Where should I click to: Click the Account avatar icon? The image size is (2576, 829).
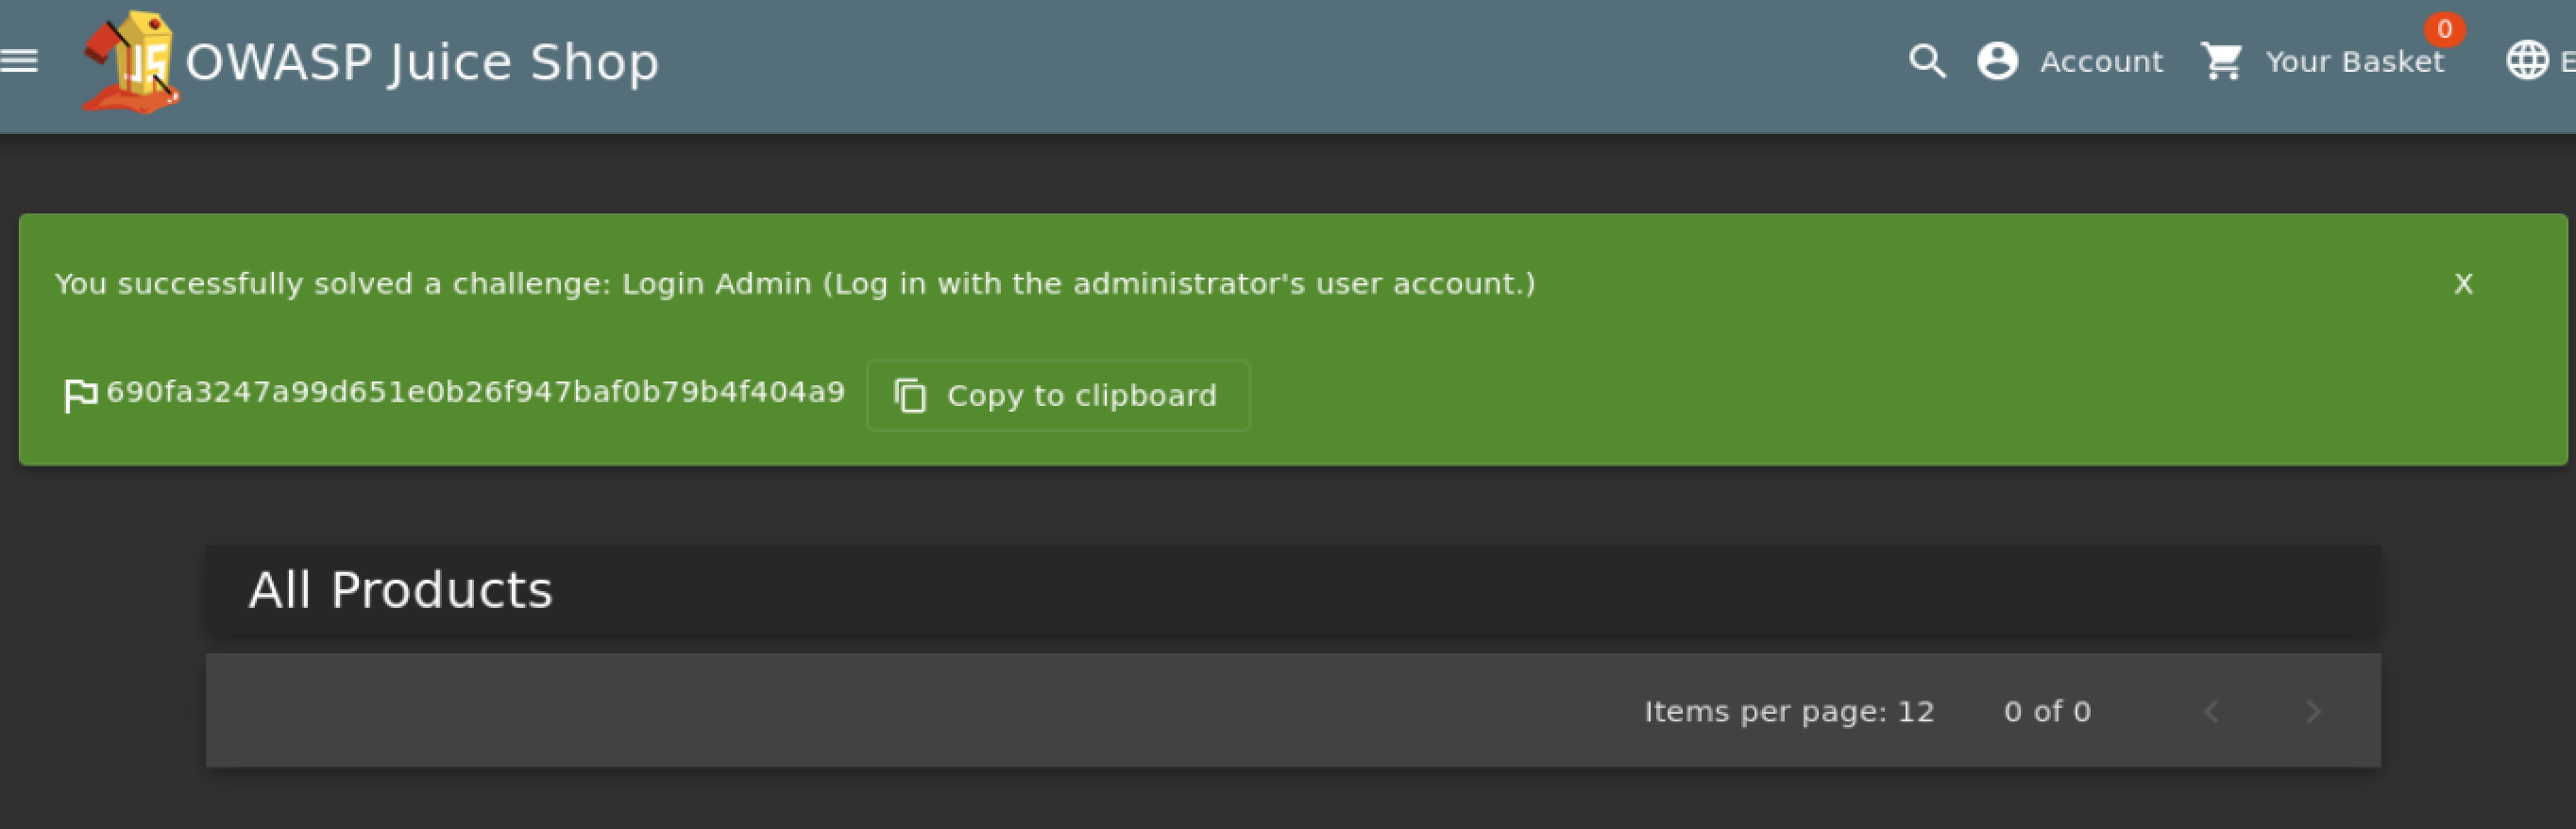(1997, 62)
